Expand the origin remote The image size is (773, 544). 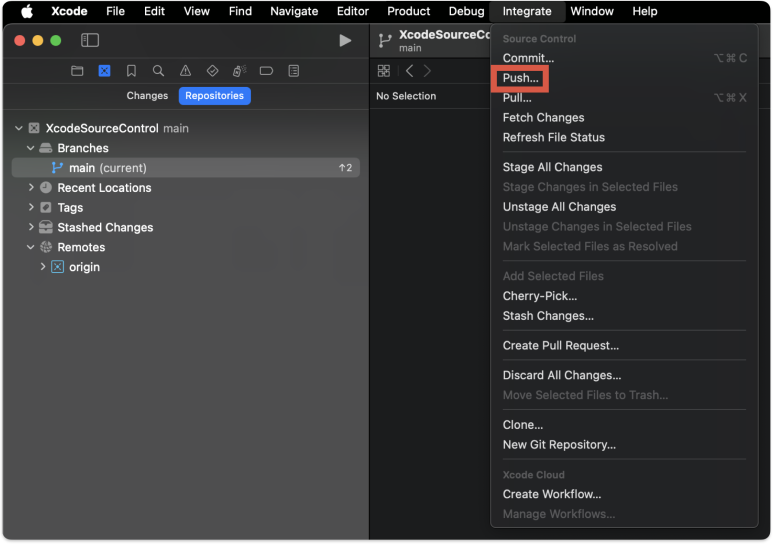(x=43, y=267)
